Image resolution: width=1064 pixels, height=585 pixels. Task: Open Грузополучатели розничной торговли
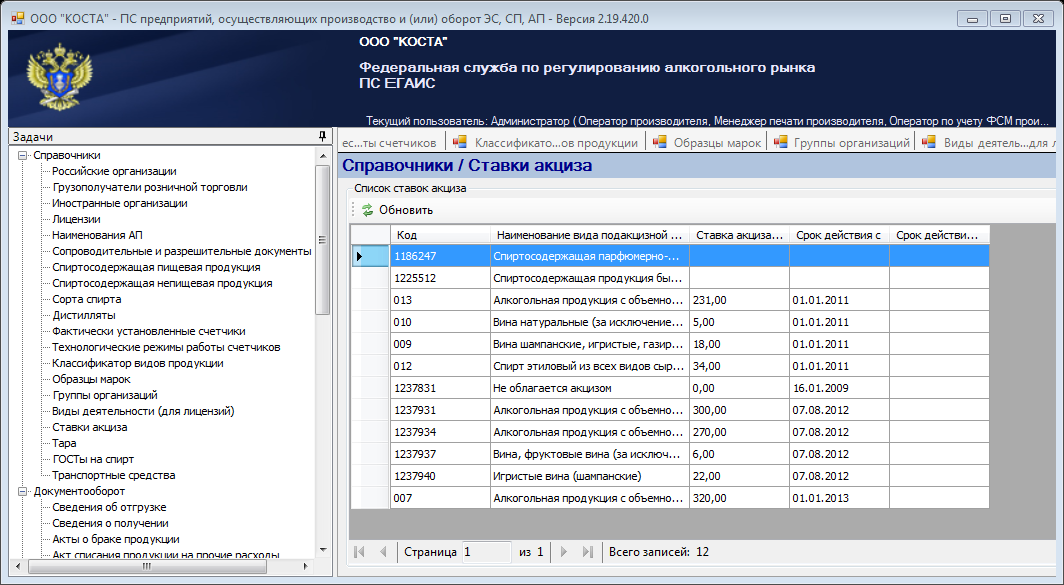point(149,187)
